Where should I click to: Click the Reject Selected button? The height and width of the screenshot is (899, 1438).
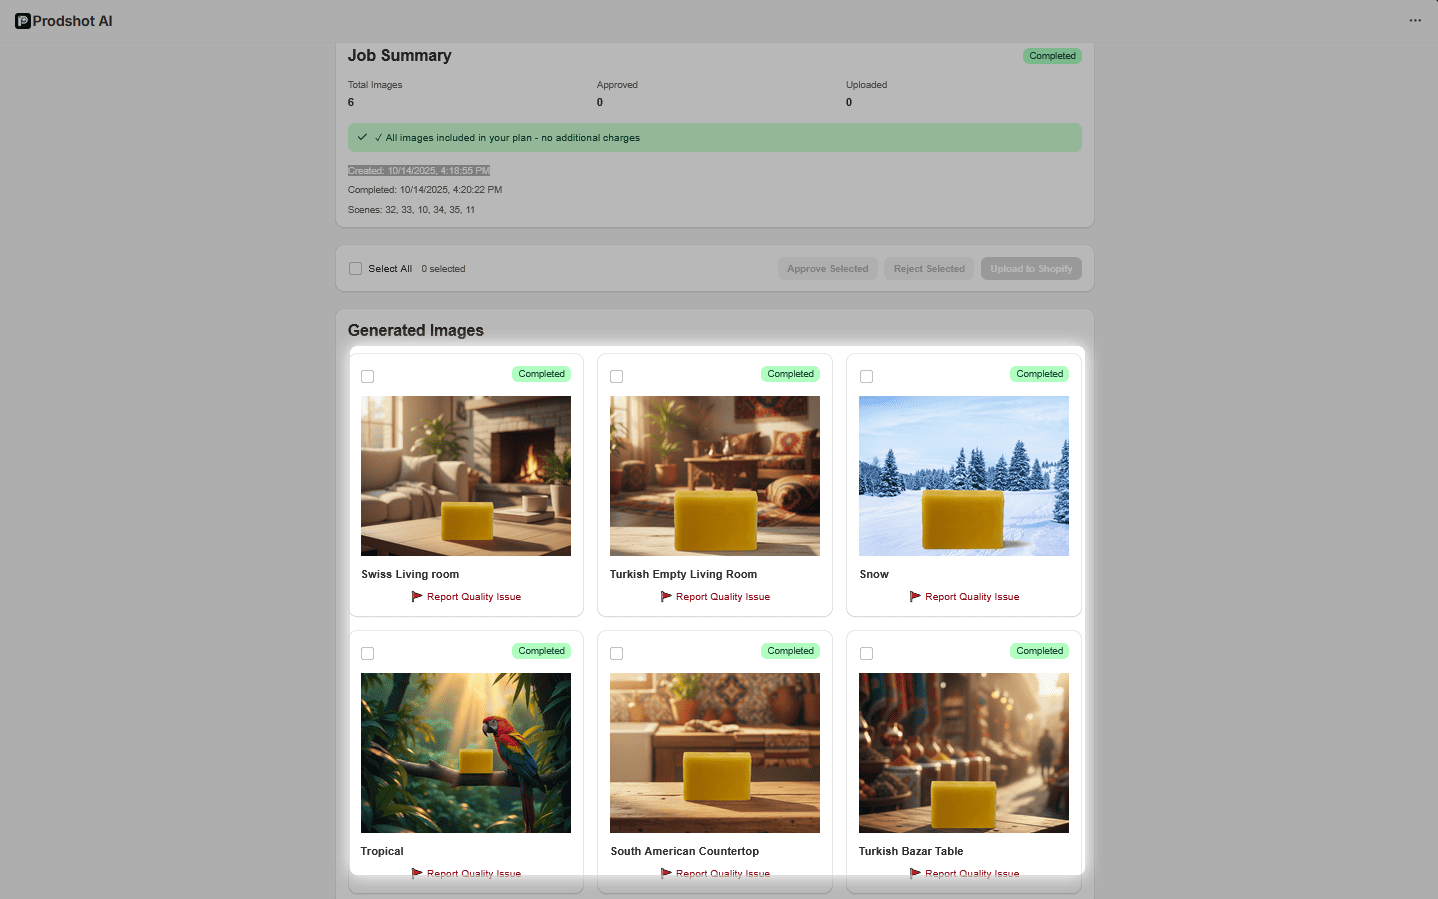click(x=928, y=268)
